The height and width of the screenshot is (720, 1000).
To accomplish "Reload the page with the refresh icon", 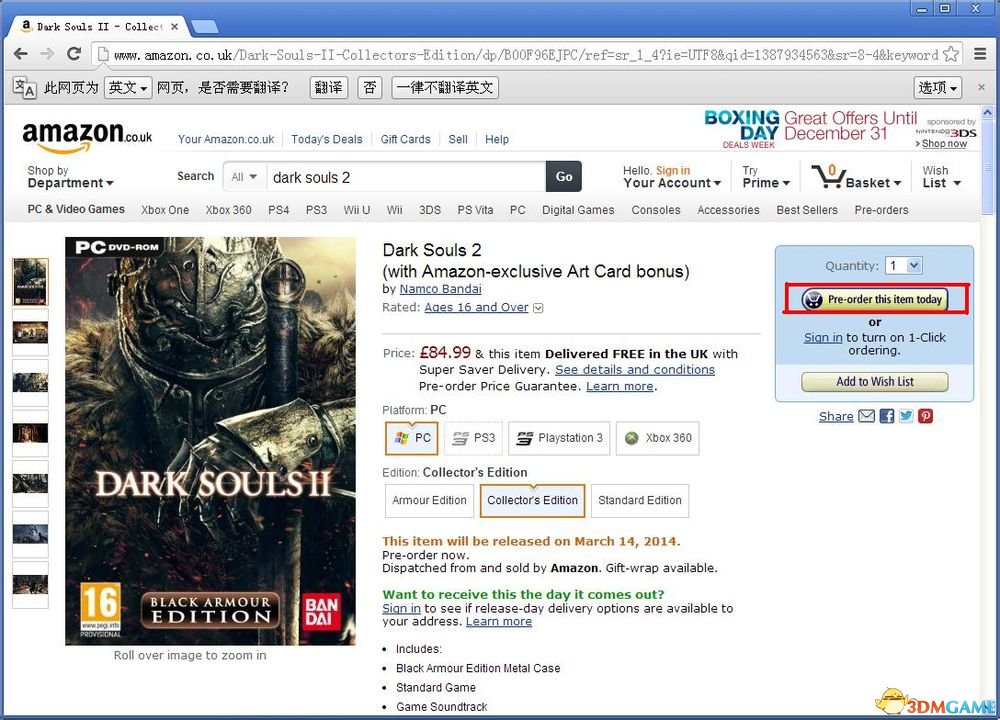I will pyautogui.click(x=74, y=54).
